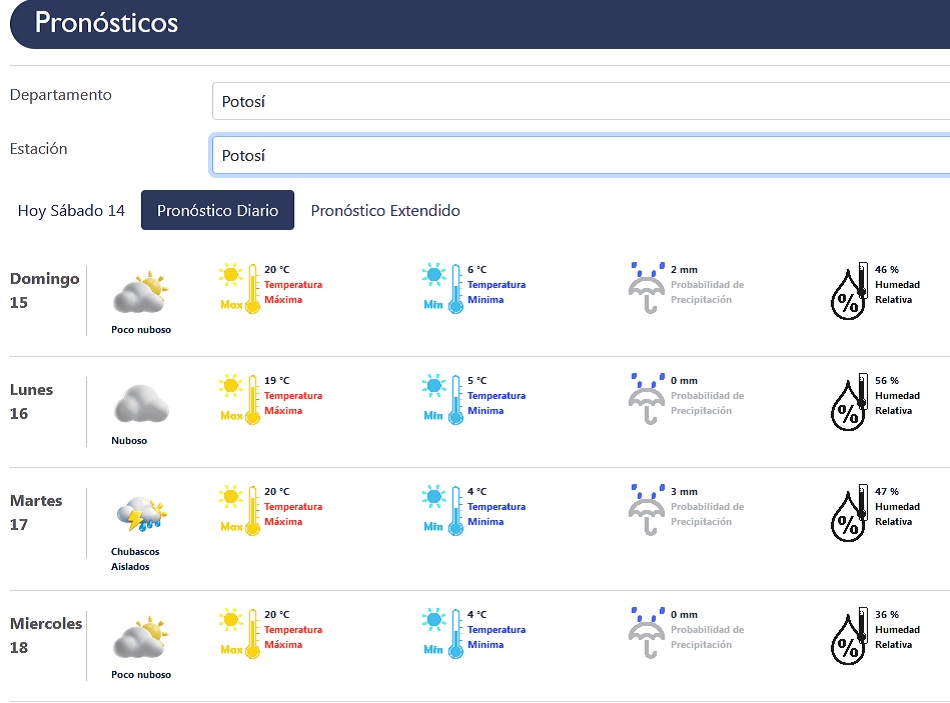Screen dimensions: 950x703
Task: Click the Martes 17 day label
Action: (x=36, y=512)
